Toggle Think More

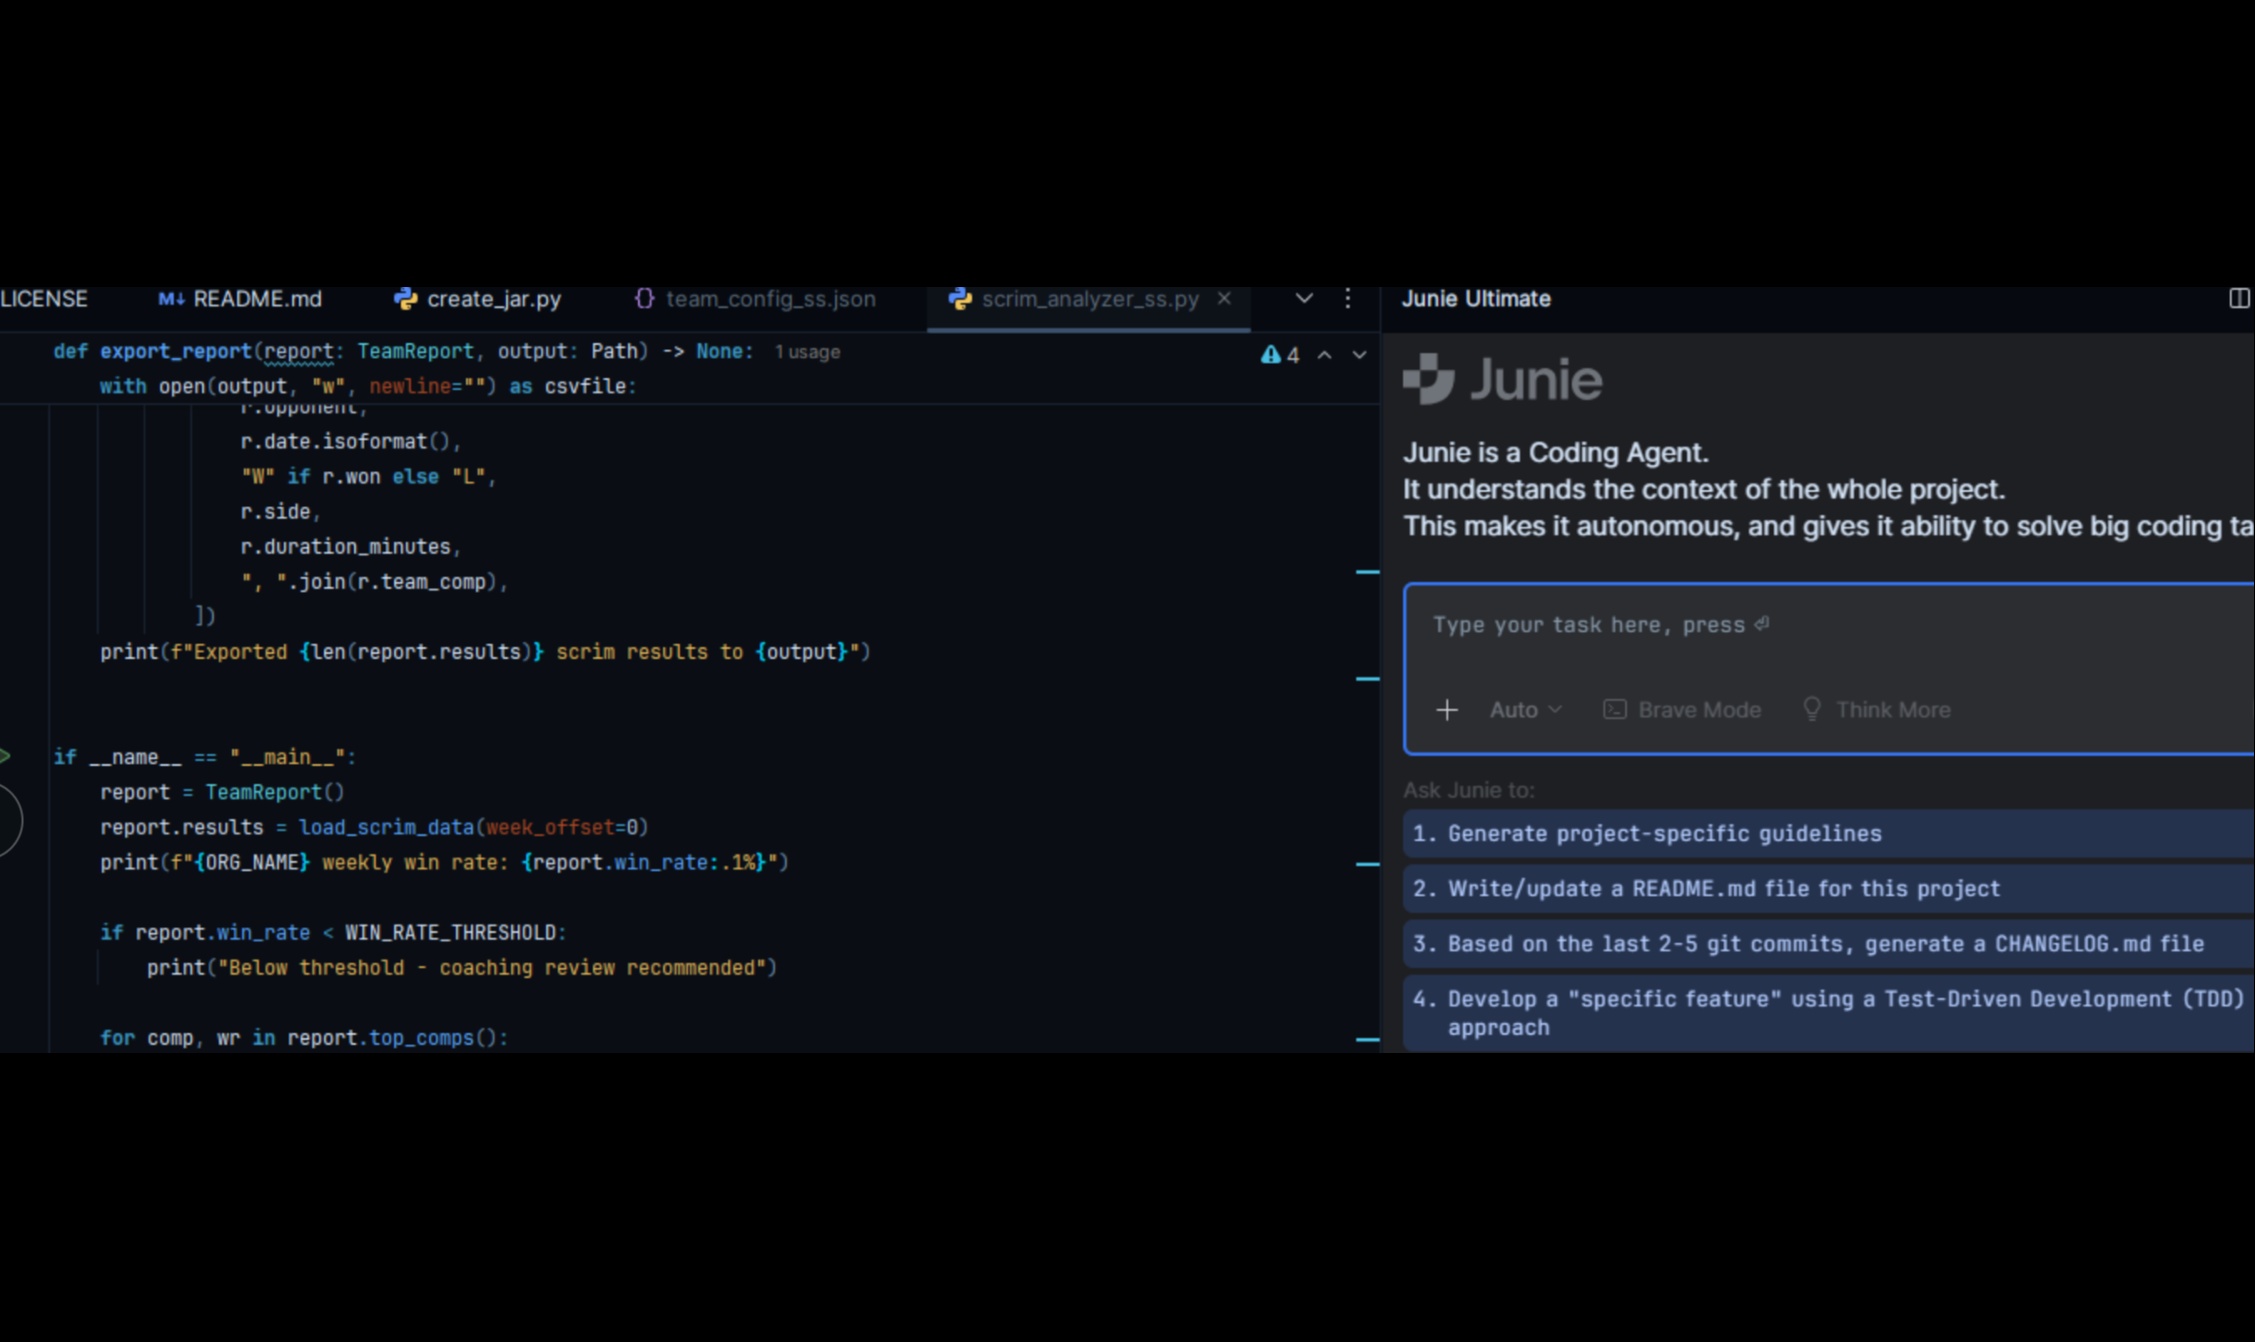tap(1876, 710)
